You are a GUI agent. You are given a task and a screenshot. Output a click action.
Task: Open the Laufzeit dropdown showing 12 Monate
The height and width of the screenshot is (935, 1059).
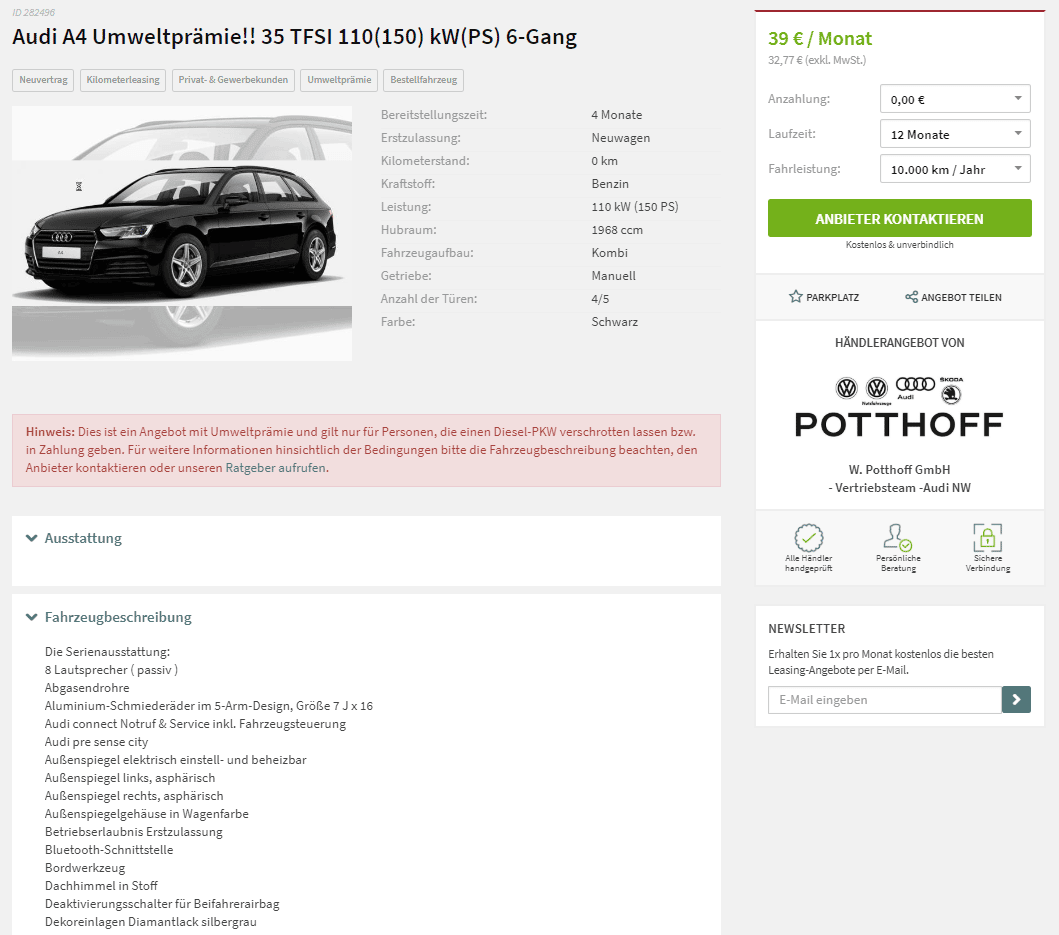pyautogui.click(x=955, y=134)
